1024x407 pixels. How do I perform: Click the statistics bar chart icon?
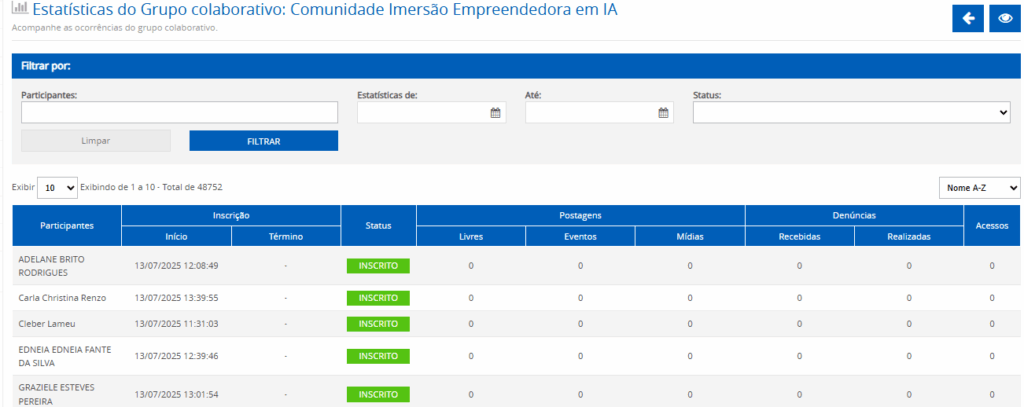19,11
